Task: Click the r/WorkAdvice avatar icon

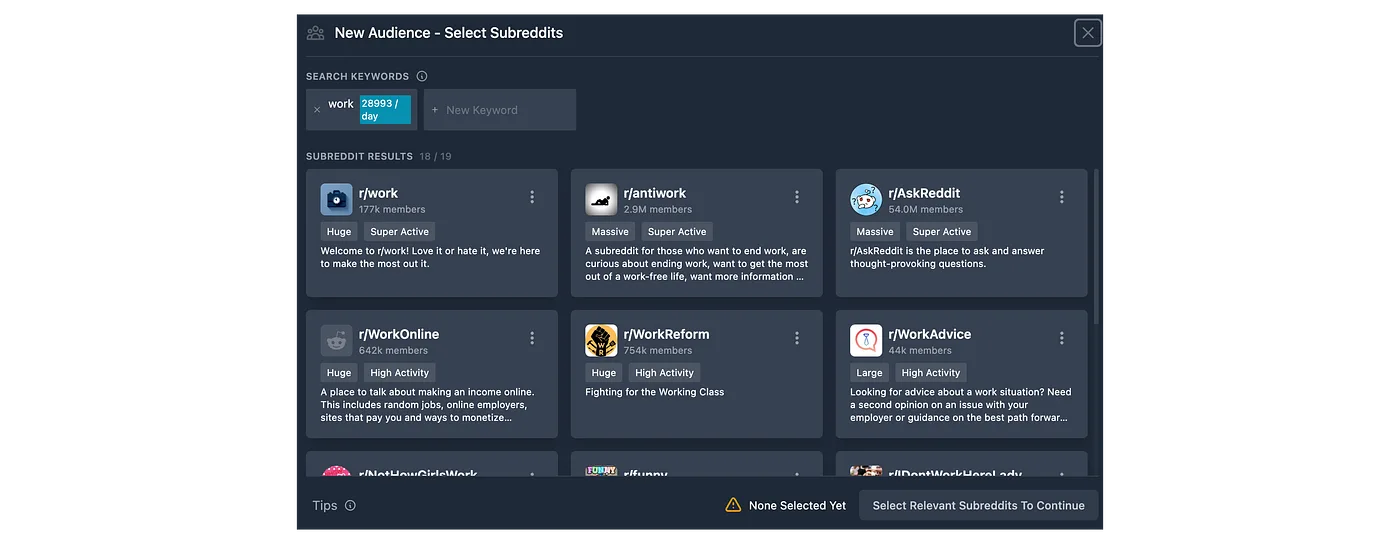Action: [866, 340]
